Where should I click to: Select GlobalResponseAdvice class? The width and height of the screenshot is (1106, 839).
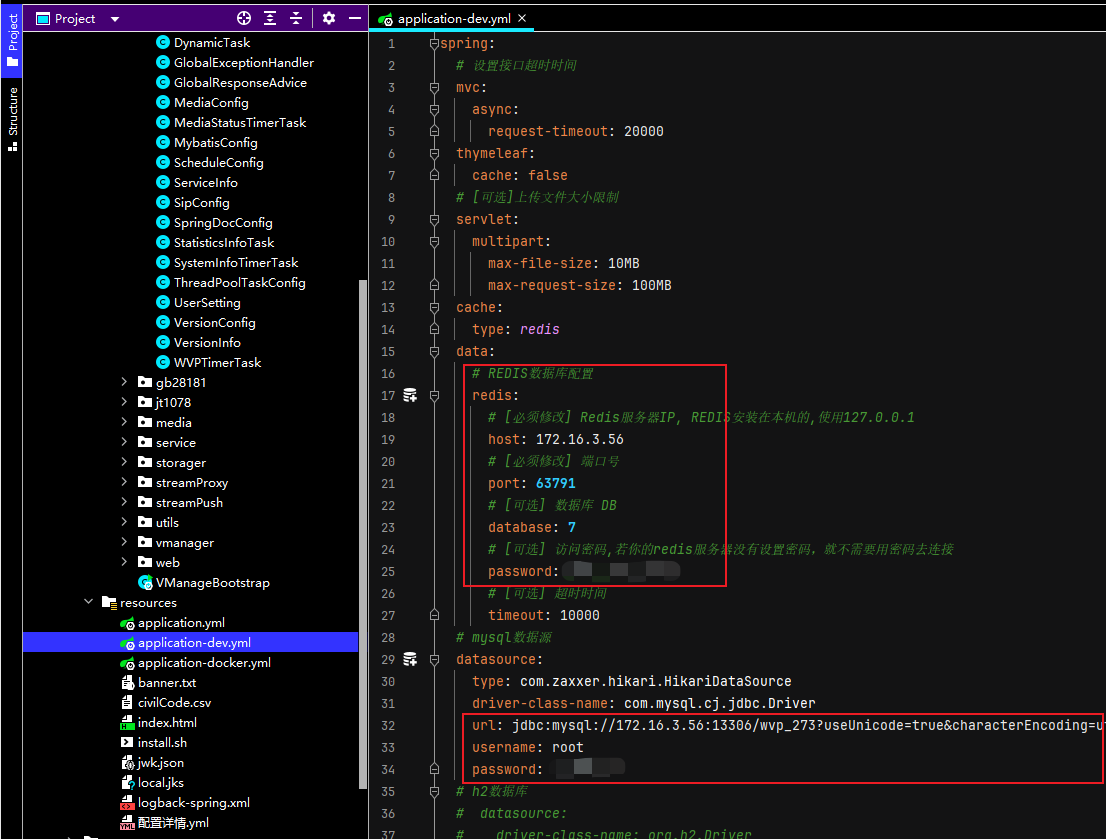pos(240,83)
